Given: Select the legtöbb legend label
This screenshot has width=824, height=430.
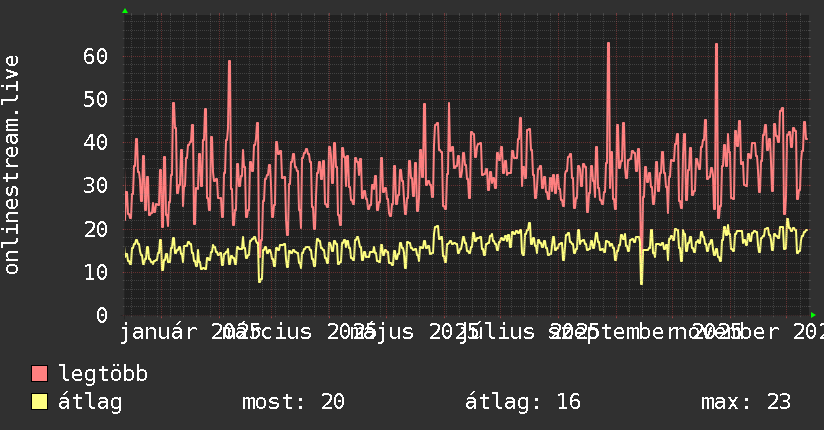Looking at the screenshot, I should (x=103, y=374).
